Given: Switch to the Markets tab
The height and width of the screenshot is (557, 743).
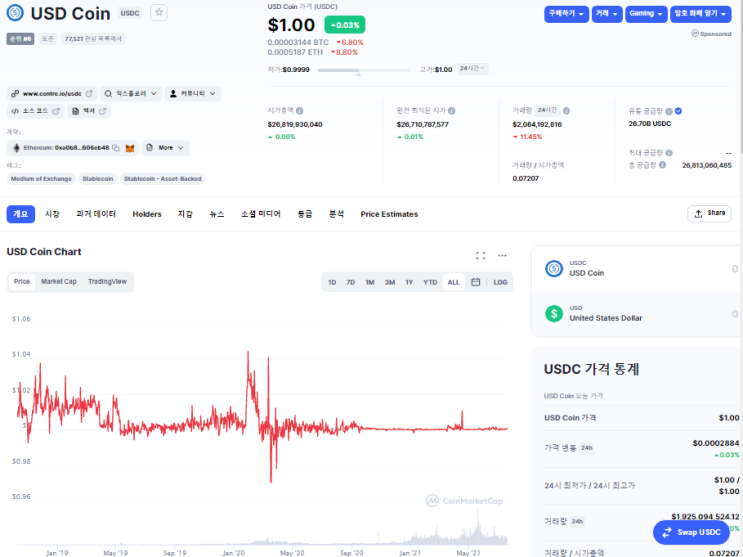Looking at the screenshot, I should (x=52, y=214).
